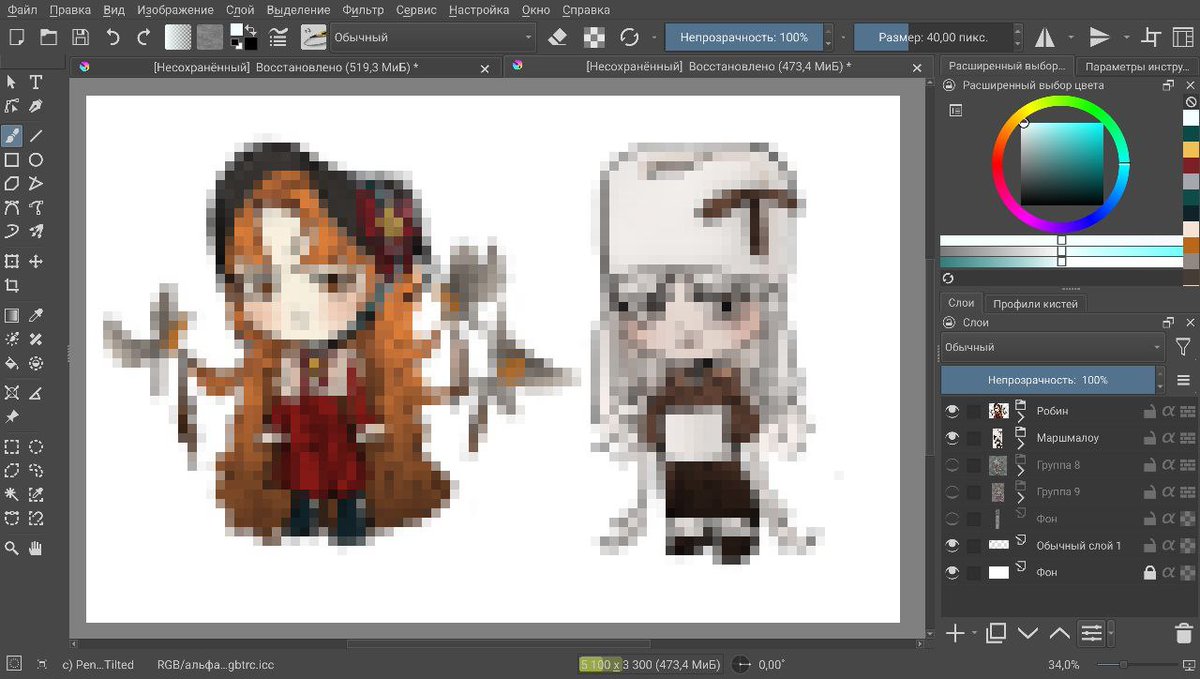Image resolution: width=1200 pixels, height=679 pixels.
Task: Show the Группа 9 layer
Action: coord(952,492)
